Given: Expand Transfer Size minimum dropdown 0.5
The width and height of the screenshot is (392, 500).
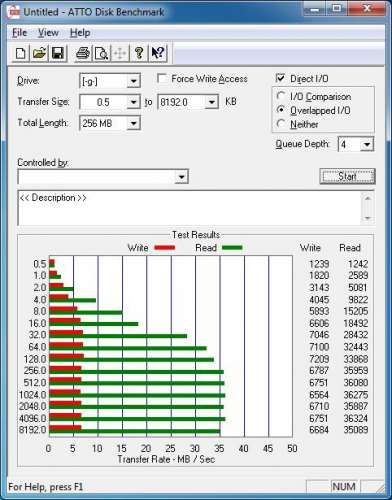Looking at the screenshot, I should pos(133,102).
